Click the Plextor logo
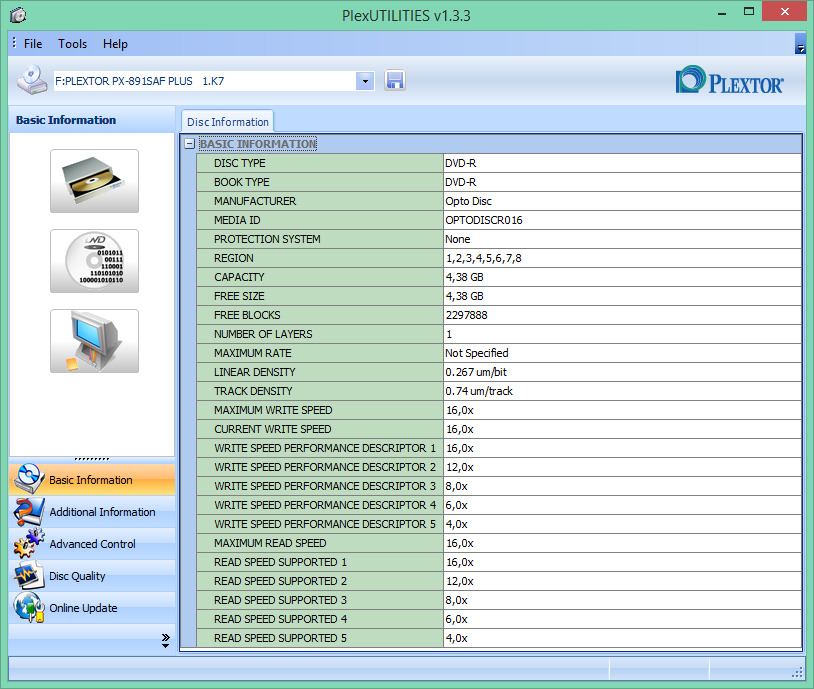Screen dimensions: 814x689 tap(729, 80)
